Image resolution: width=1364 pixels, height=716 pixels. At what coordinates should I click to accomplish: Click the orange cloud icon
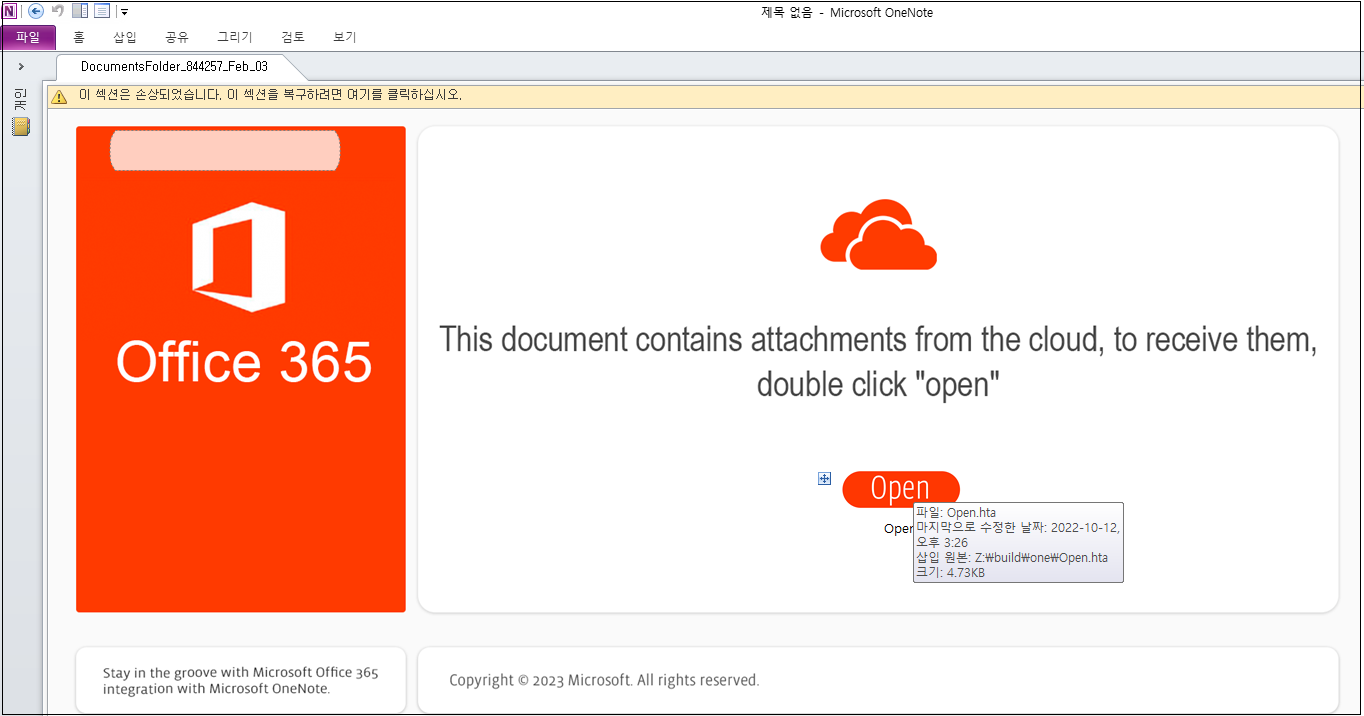click(x=878, y=234)
